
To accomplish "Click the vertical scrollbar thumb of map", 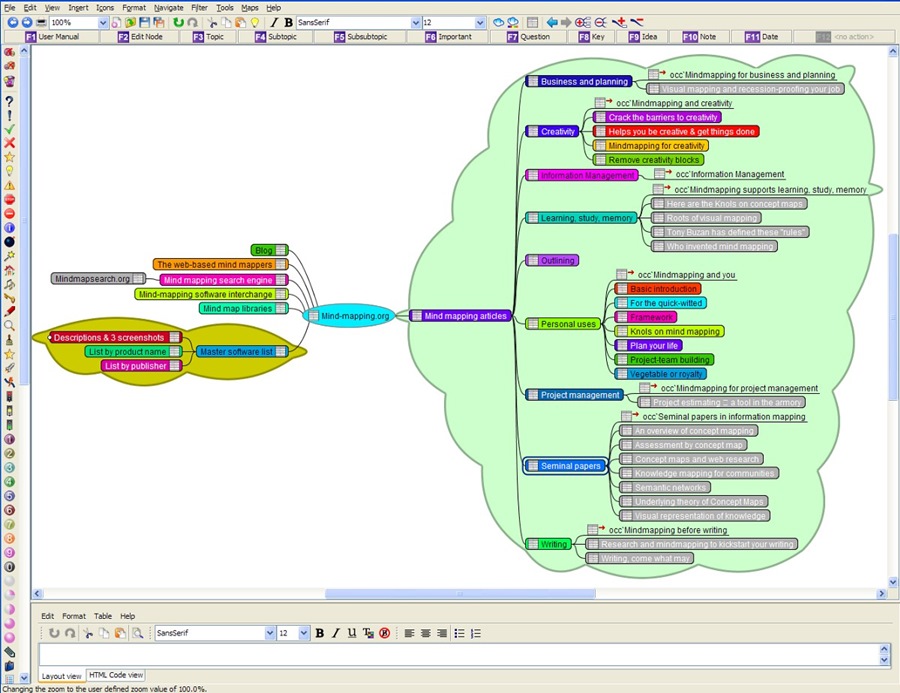I will (x=893, y=317).
